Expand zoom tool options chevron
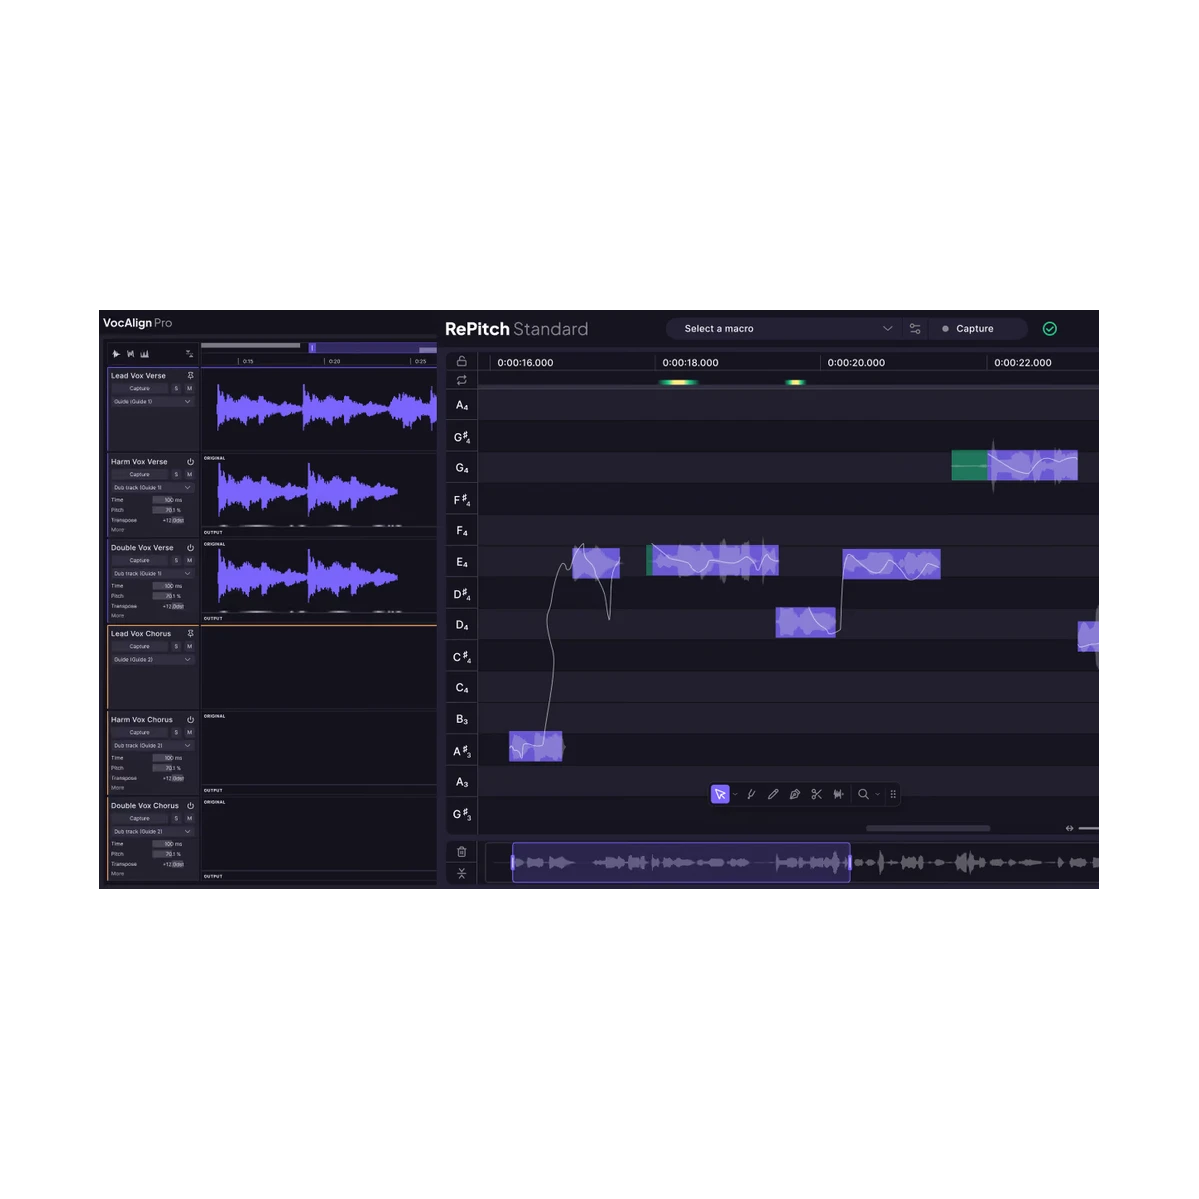This screenshot has height=1199, width=1199. pyautogui.click(x=877, y=794)
